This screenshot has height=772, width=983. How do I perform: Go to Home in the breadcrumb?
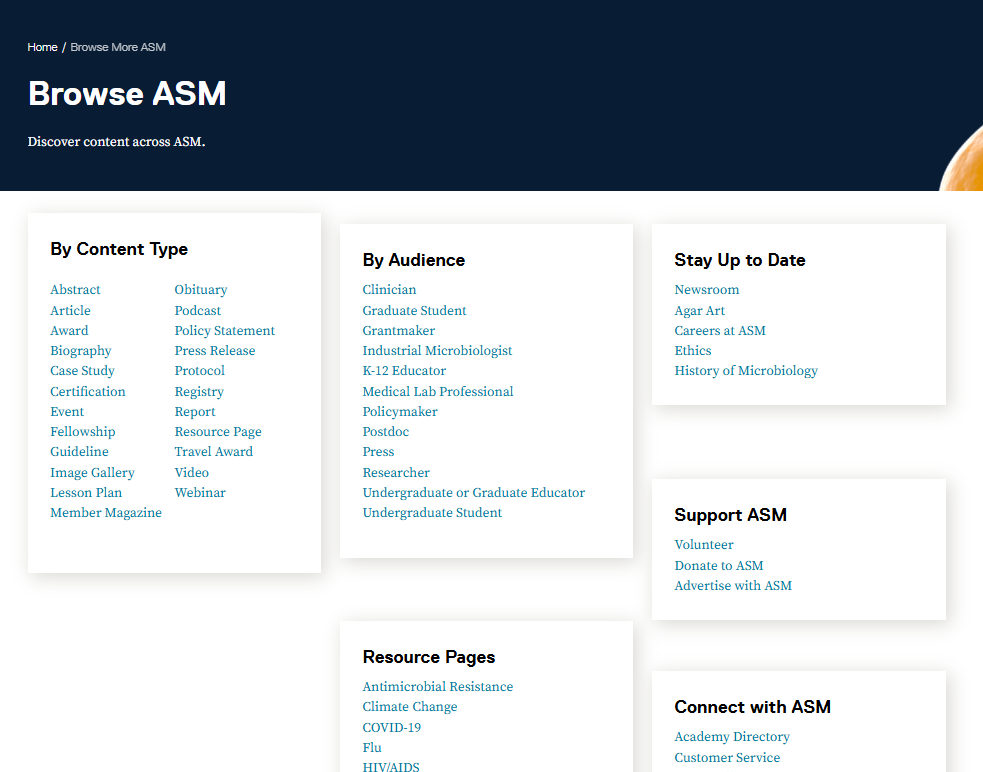click(x=42, y=47)
